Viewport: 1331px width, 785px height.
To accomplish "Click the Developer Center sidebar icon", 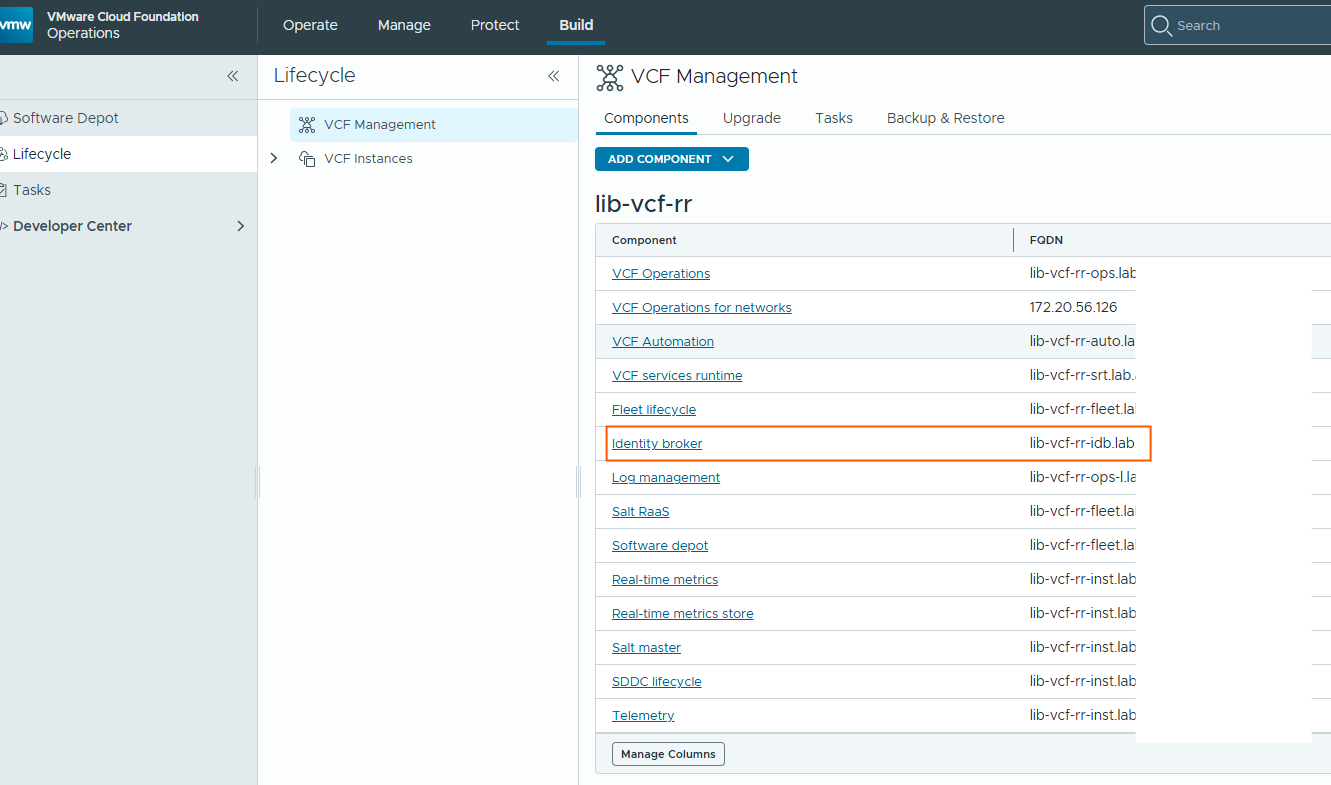I will click(x=4, y=226).
